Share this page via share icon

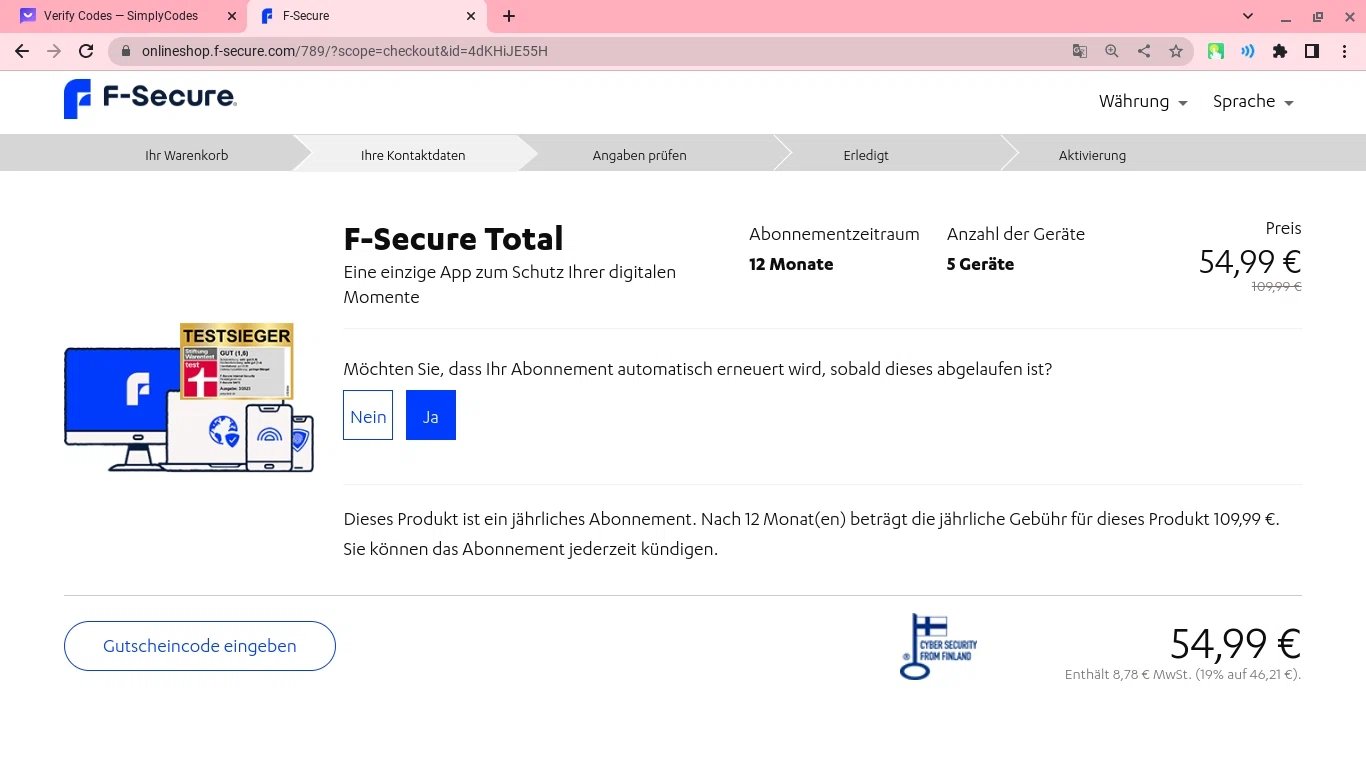point(1144,51)
